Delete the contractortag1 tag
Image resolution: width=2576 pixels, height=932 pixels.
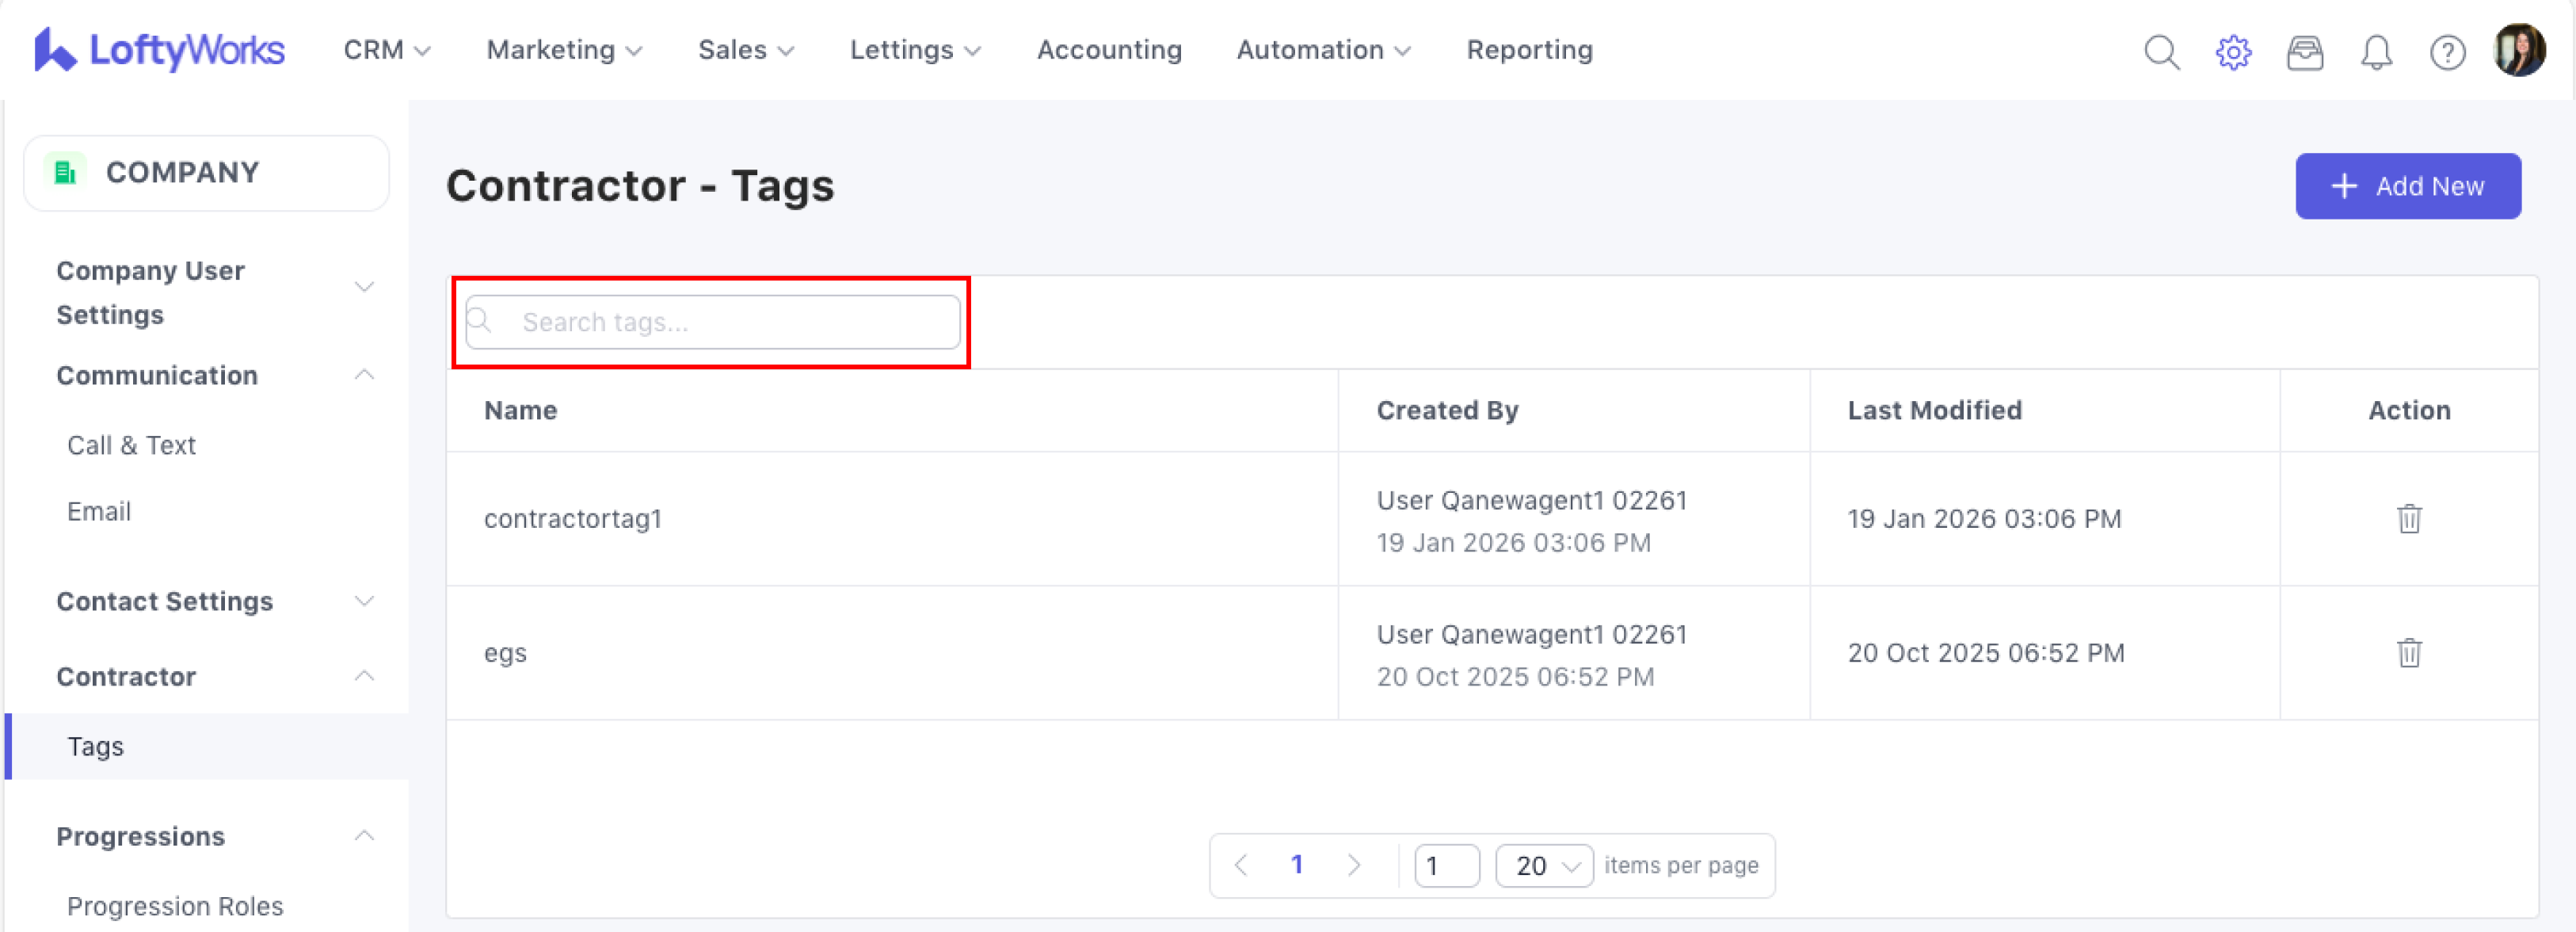pos(2408,519)
